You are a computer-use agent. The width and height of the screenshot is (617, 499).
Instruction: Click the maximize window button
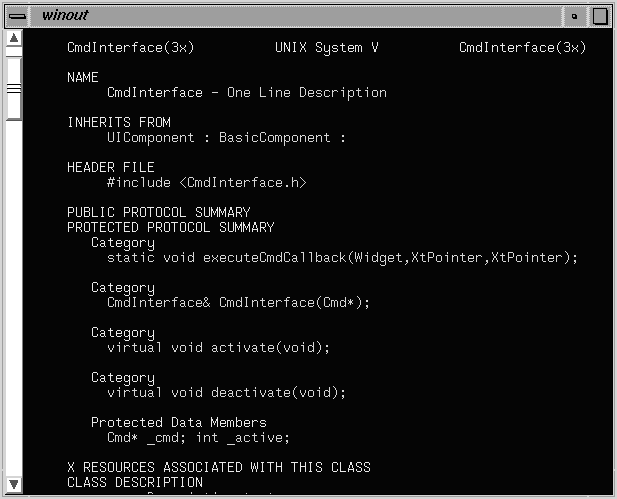[599, 16]
